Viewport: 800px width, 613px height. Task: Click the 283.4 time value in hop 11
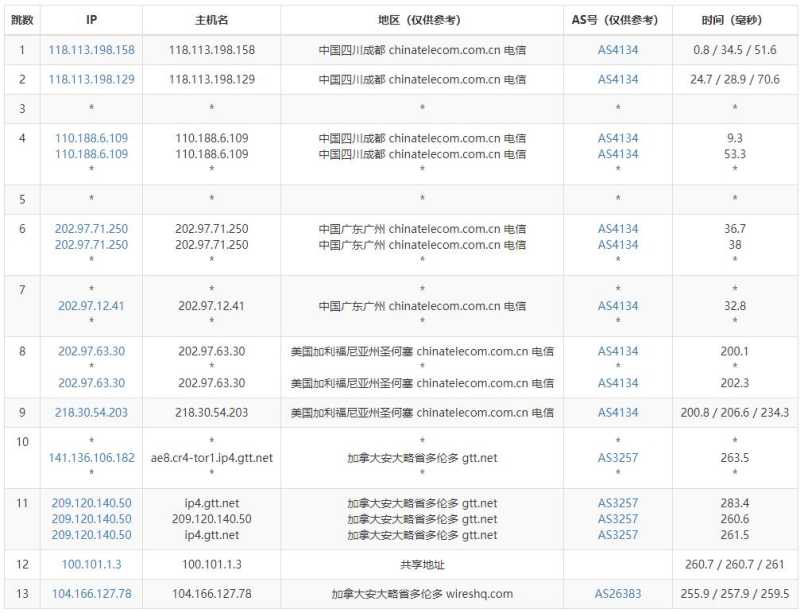735,503
